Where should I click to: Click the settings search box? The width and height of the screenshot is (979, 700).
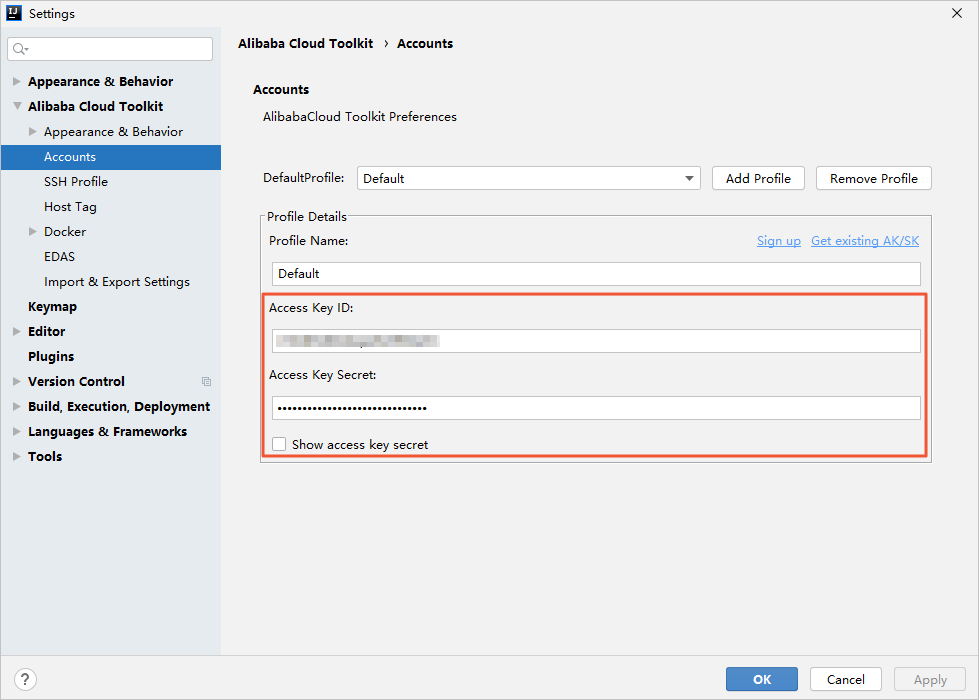point(110,49)
